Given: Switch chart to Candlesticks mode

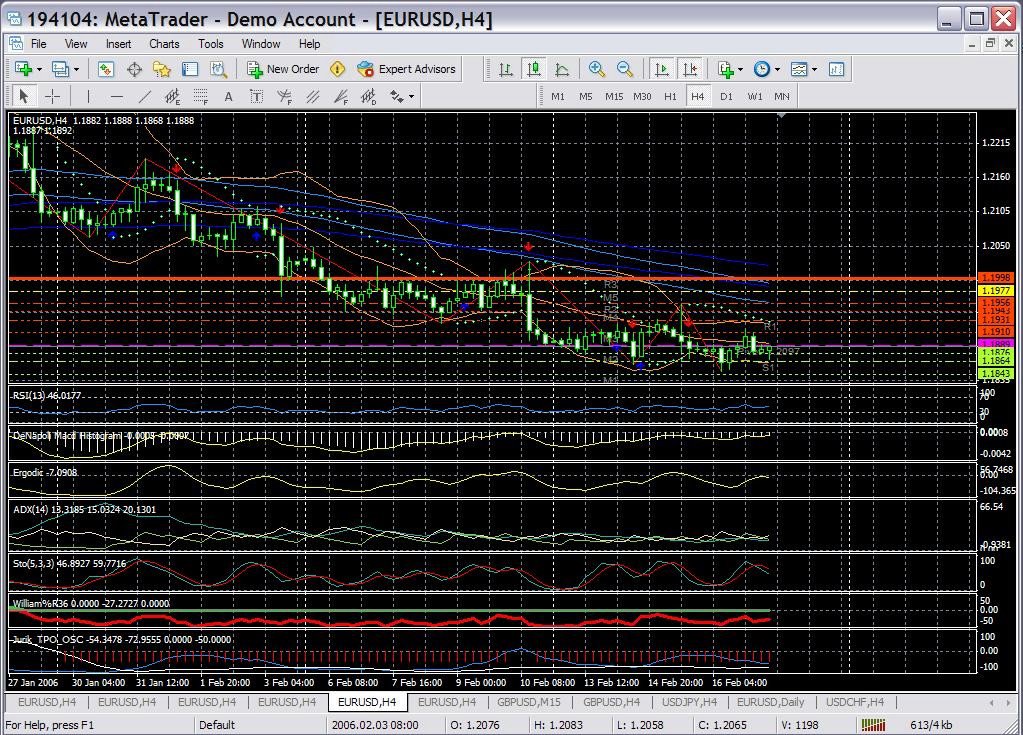Looking at the screenshot, I should pos(534,69).
